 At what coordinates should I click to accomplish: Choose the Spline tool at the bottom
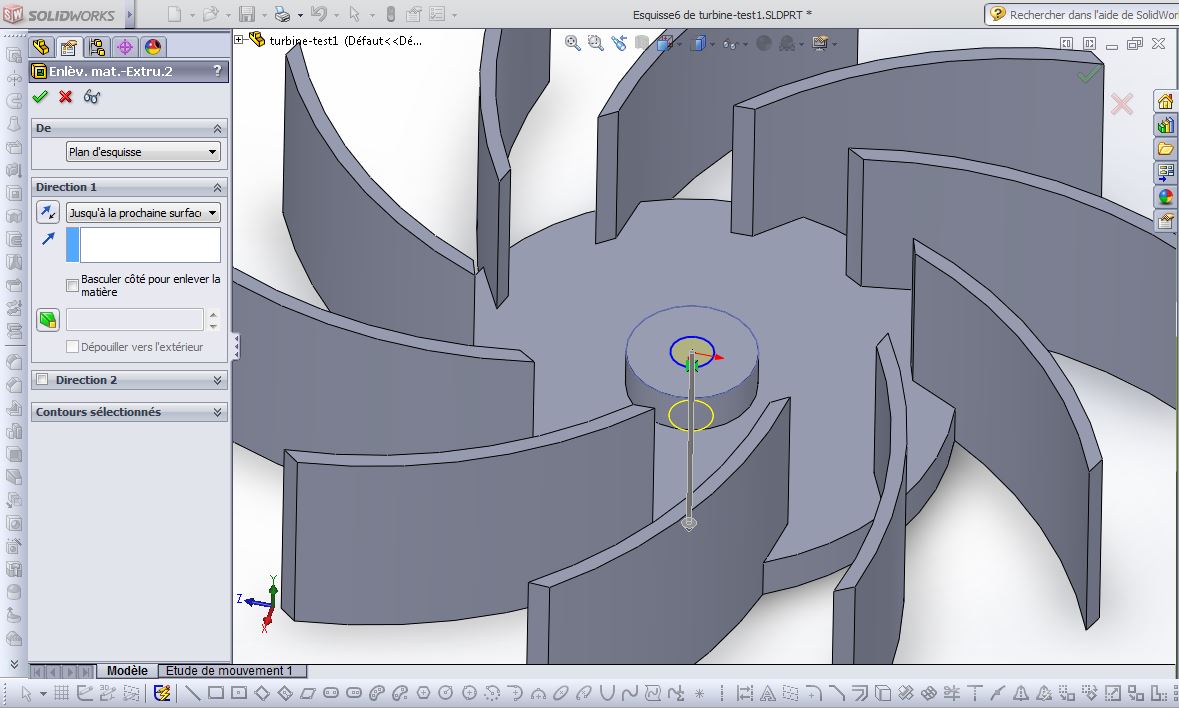click(628, 692)
